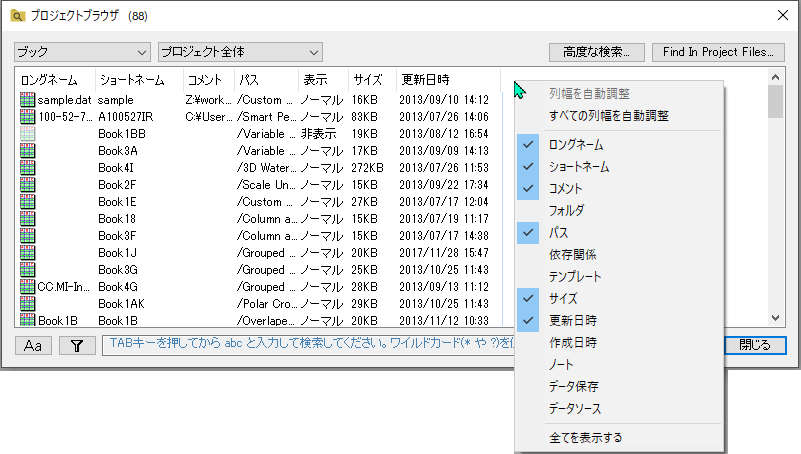Uncheck 更新日時 column in context menu

coord(620,320)
